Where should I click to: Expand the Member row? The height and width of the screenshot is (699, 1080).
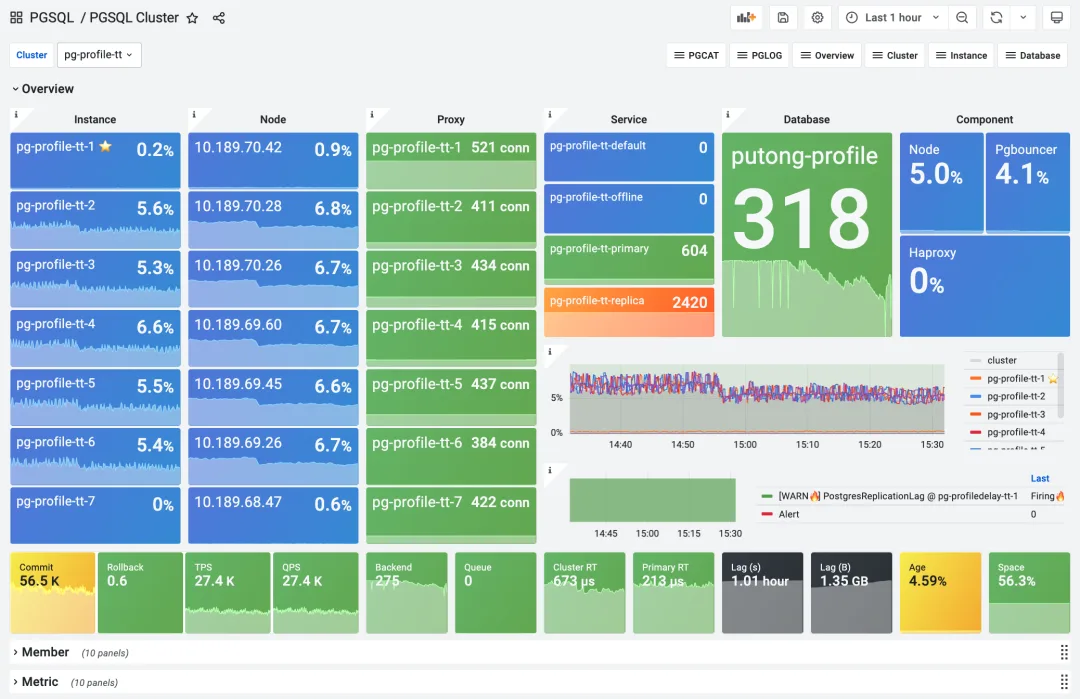point(45,652)
